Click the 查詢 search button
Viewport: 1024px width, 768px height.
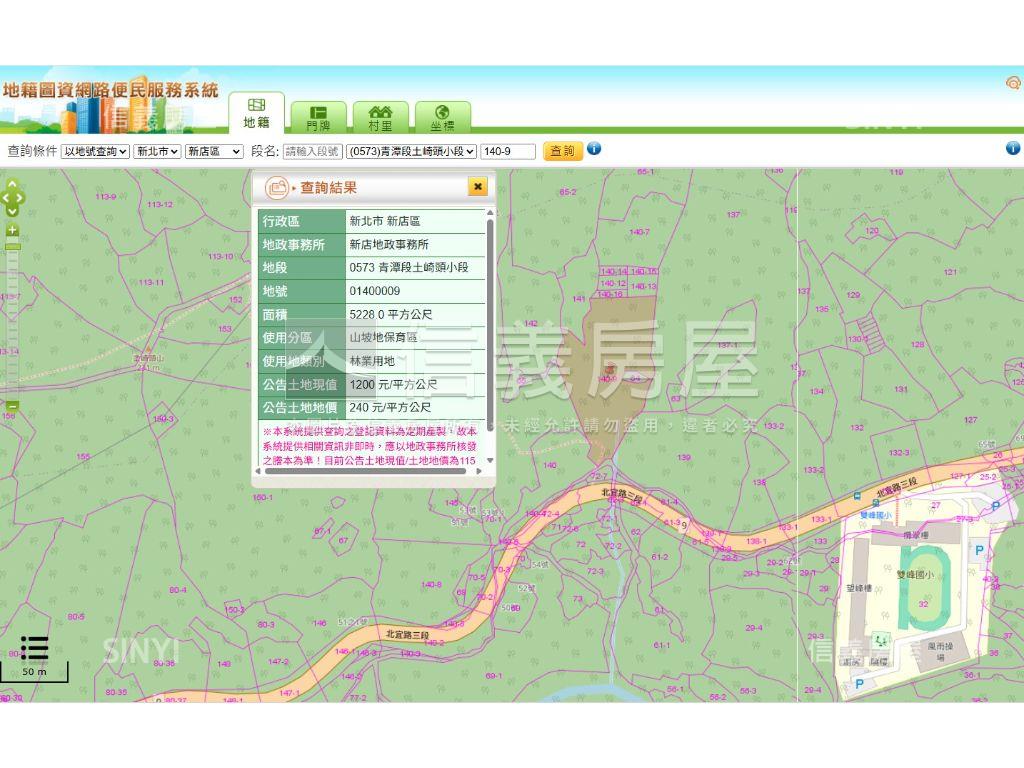pyautogui.click(x=562, y=151)
